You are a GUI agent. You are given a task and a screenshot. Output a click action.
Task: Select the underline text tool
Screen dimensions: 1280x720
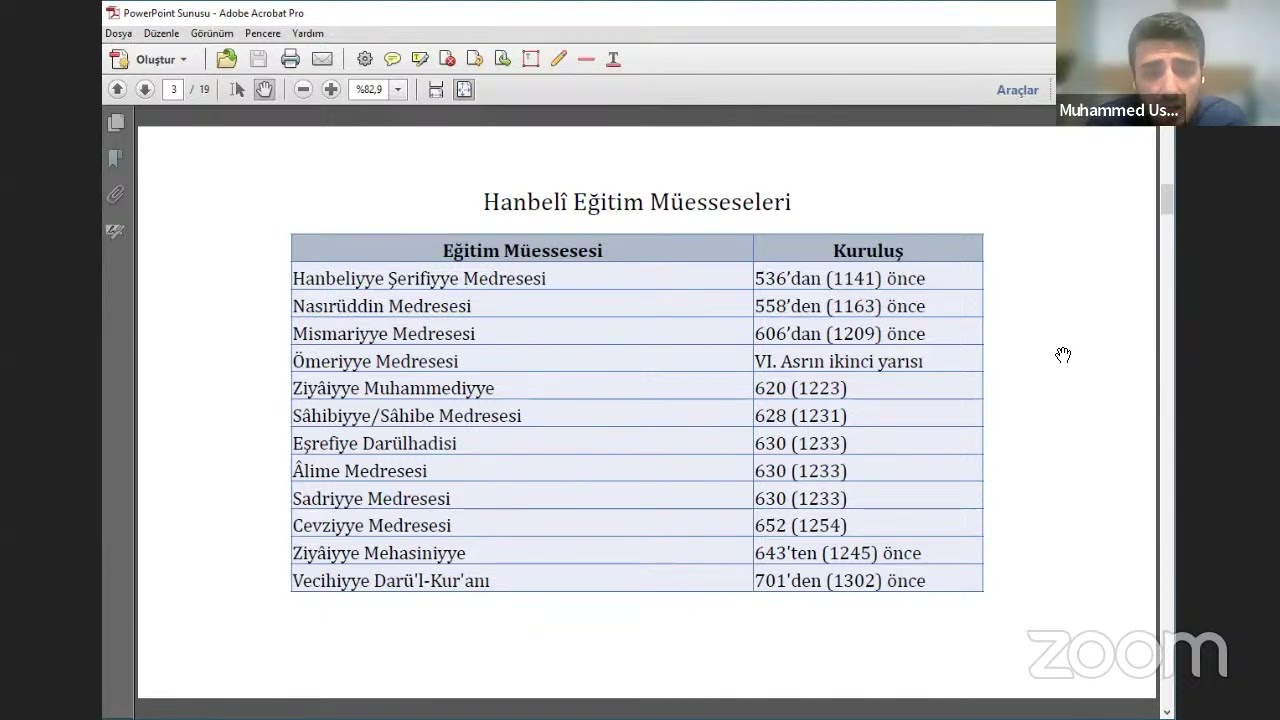(x=614, y=59)
